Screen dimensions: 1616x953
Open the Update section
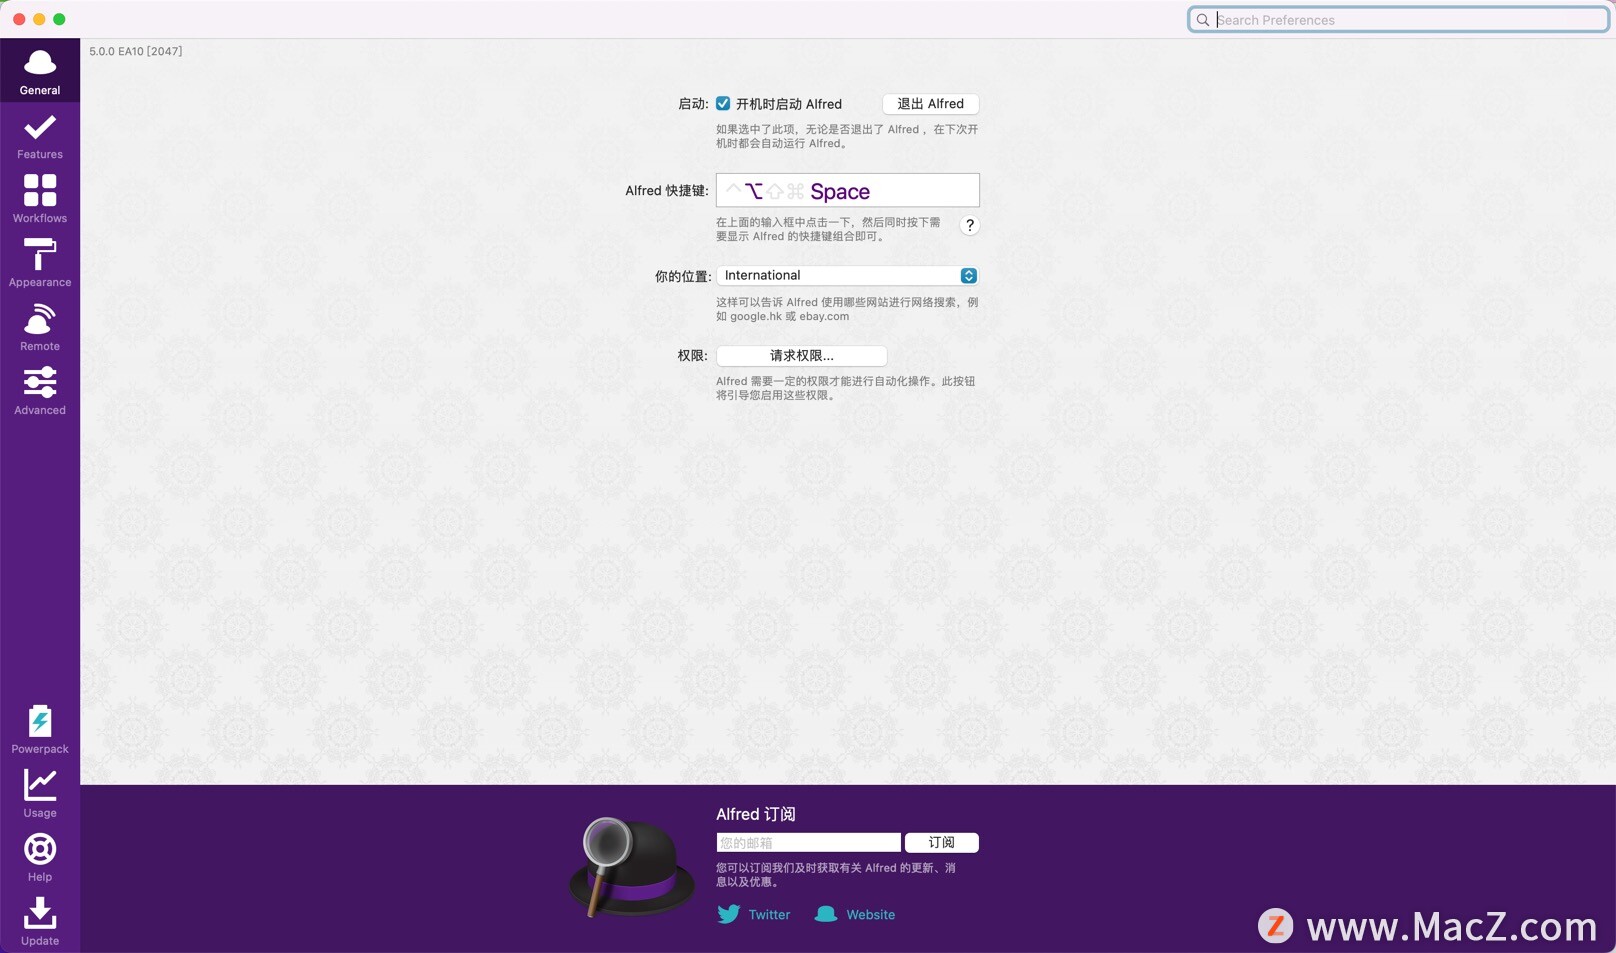point(40,922)
